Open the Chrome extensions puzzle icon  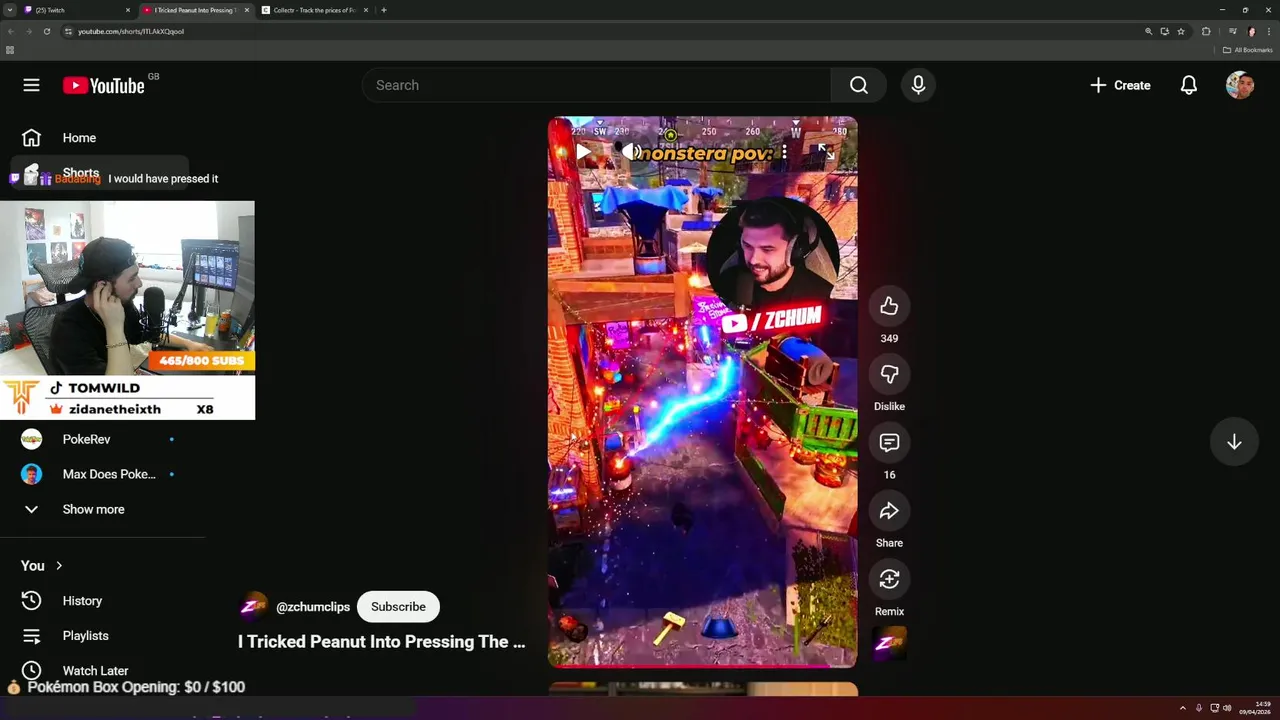(1206, 31)
